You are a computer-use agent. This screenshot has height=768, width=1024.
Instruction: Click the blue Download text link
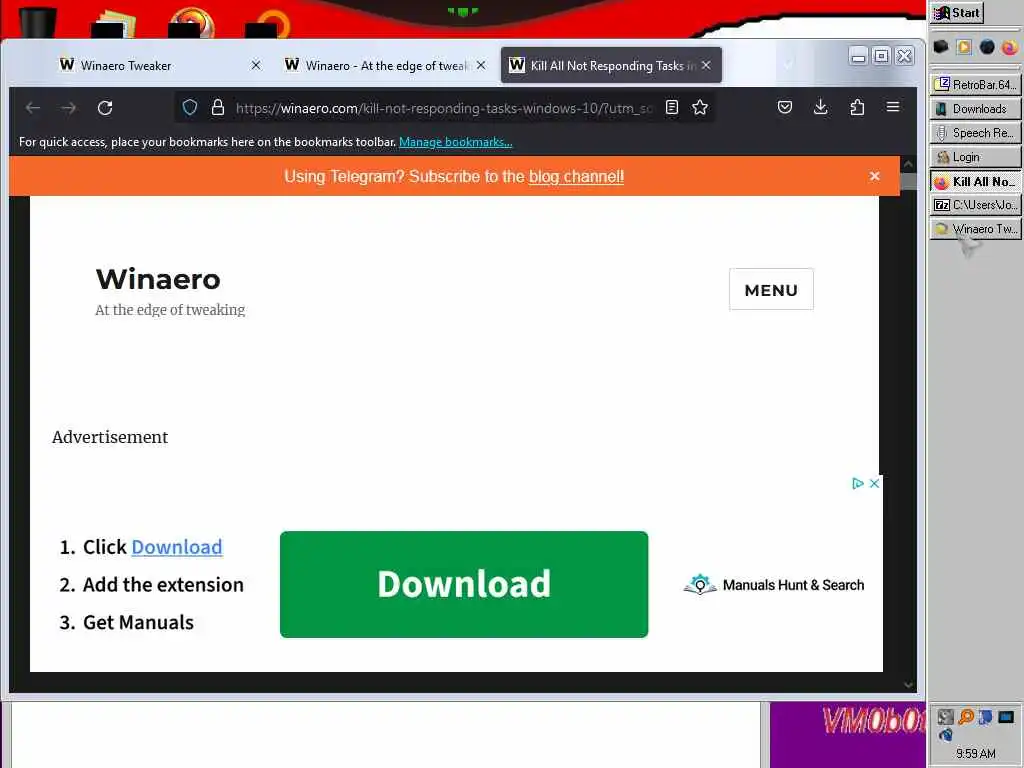(x=177, y=547)
